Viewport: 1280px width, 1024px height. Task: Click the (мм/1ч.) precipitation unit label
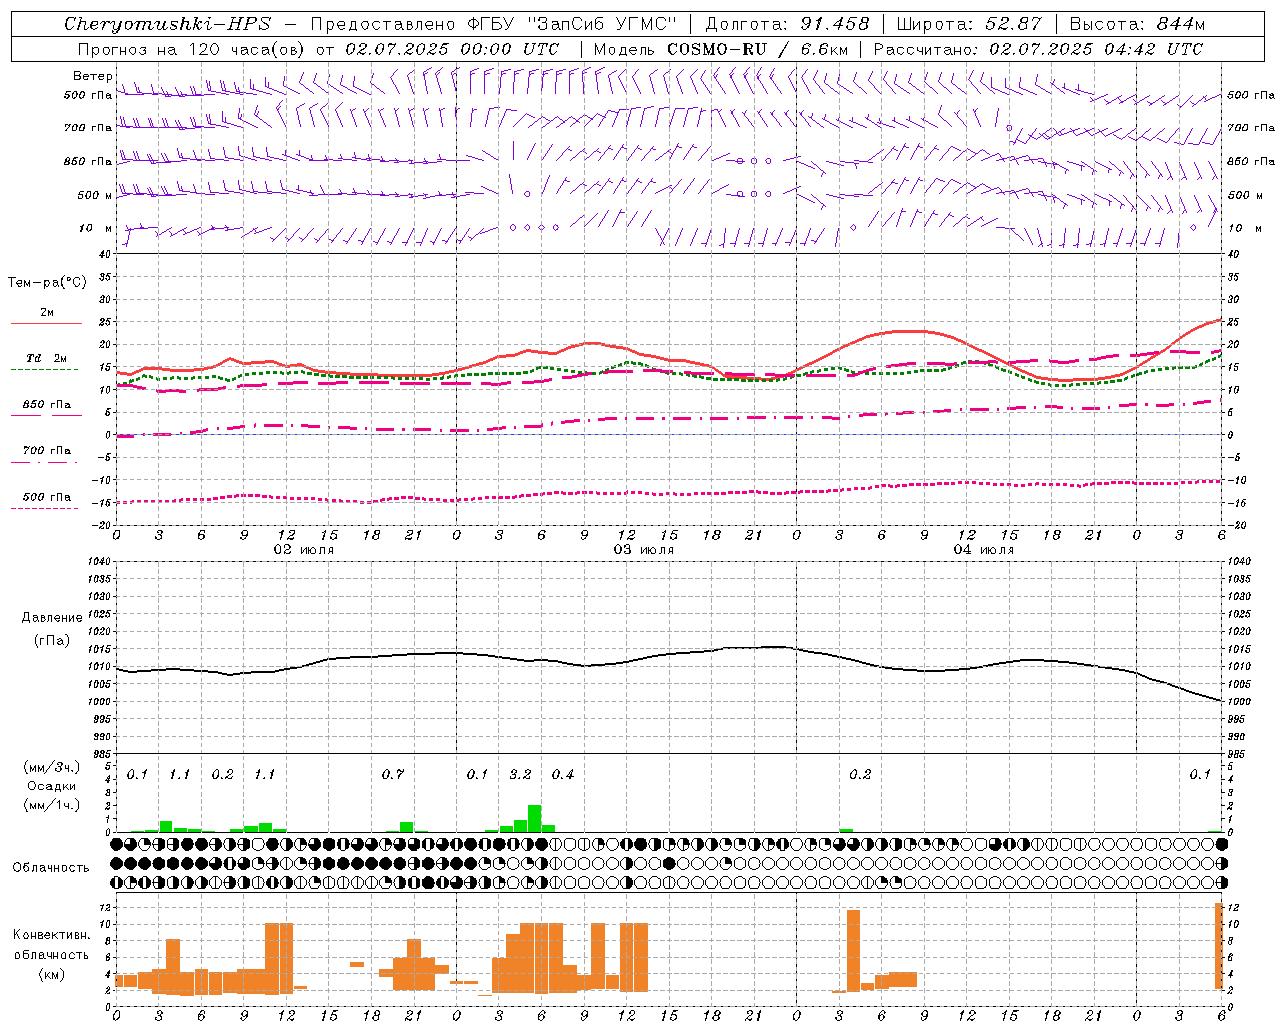52,805
